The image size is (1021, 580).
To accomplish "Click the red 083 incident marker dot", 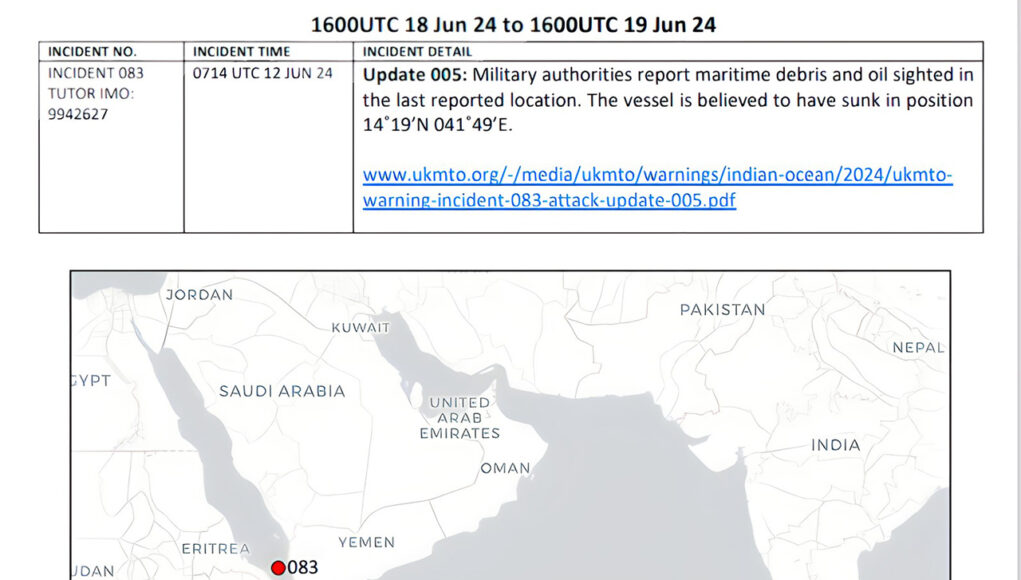I will [278, 568].
